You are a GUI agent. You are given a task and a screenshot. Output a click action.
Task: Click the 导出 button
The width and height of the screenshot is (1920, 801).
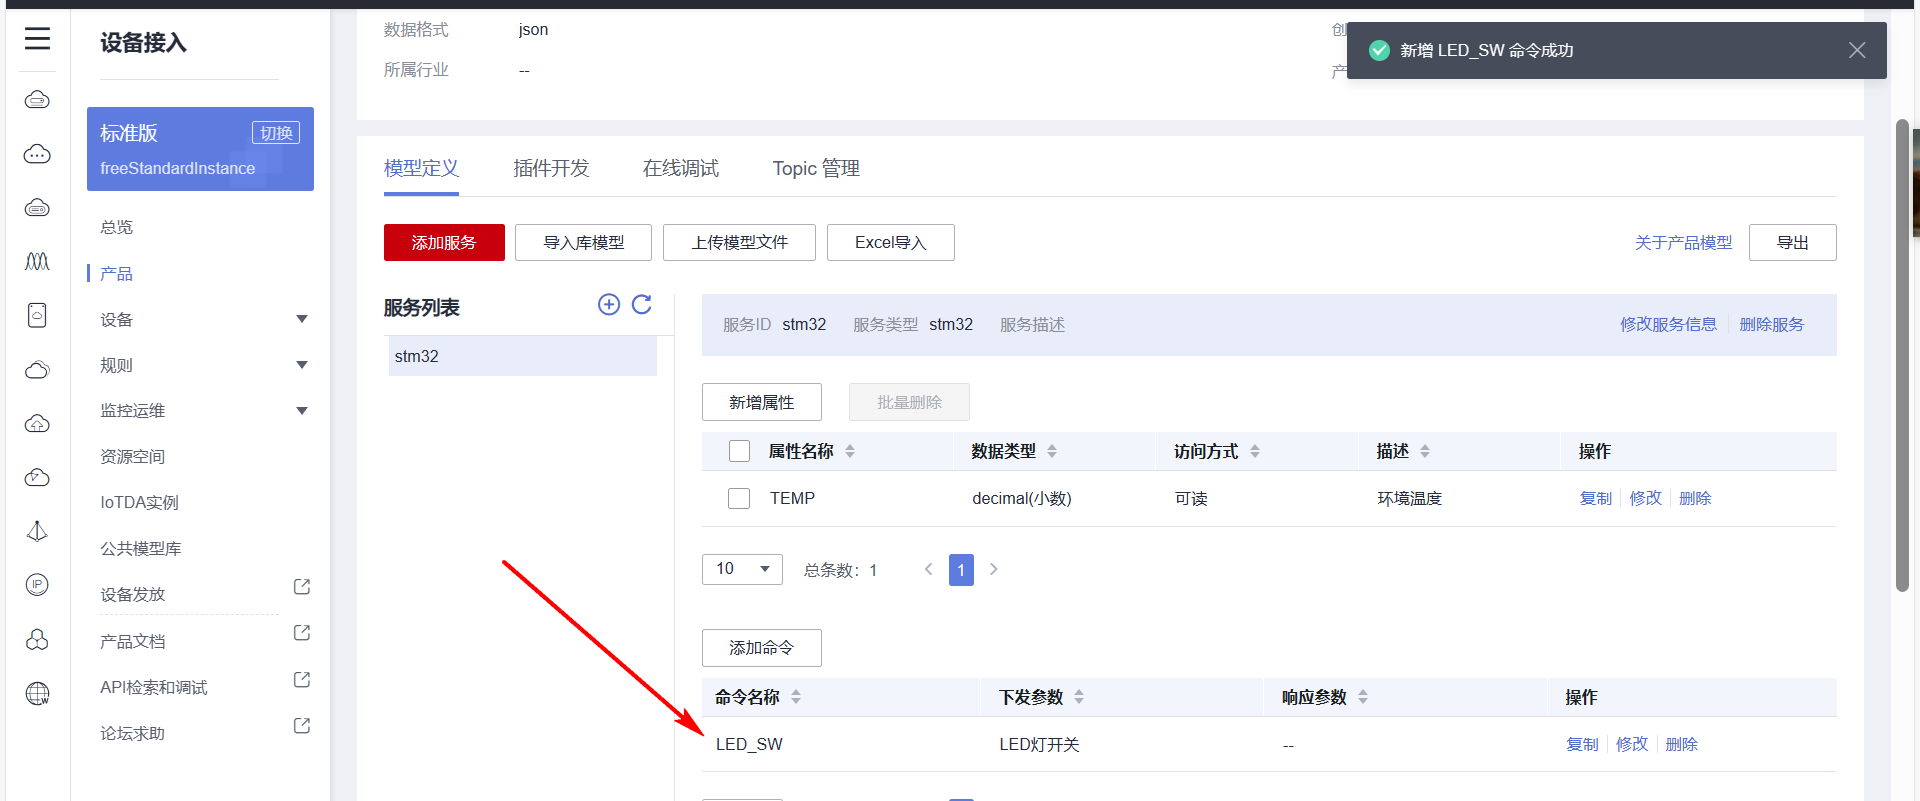[1792, 243]
